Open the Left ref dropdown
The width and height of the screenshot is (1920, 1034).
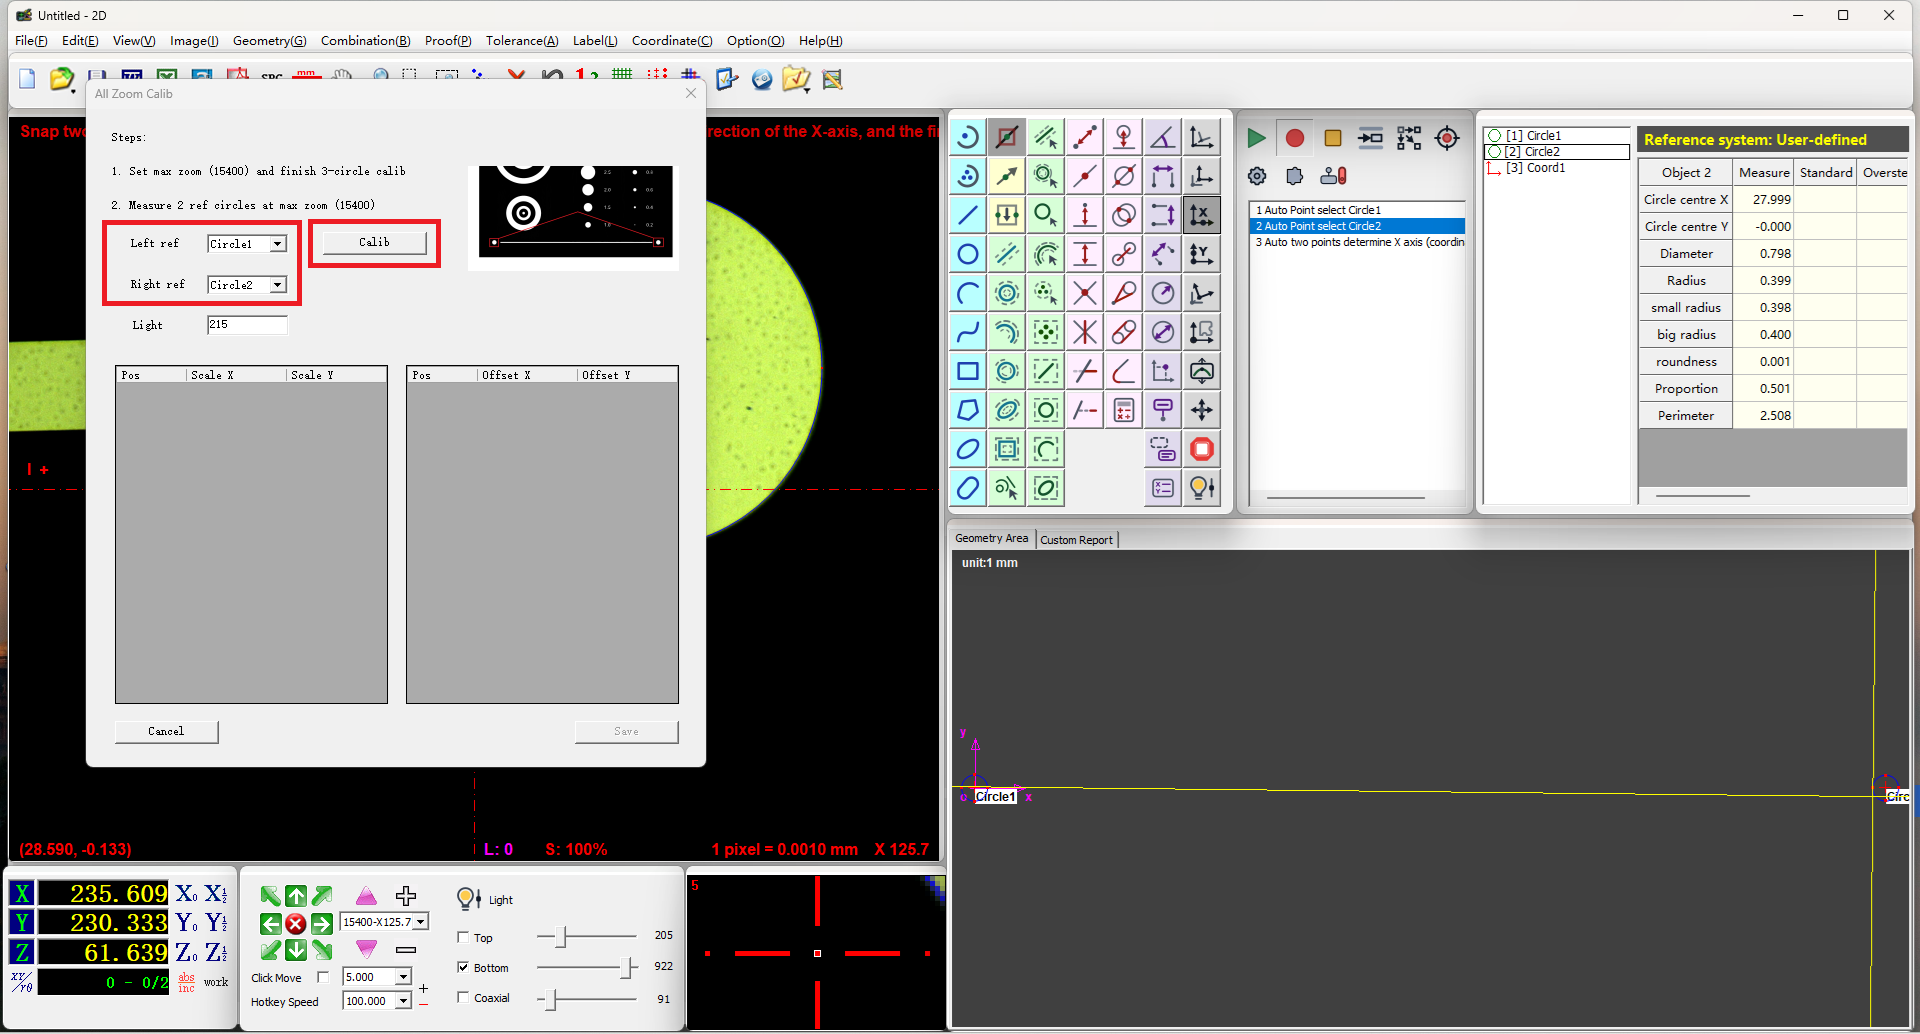278,244
